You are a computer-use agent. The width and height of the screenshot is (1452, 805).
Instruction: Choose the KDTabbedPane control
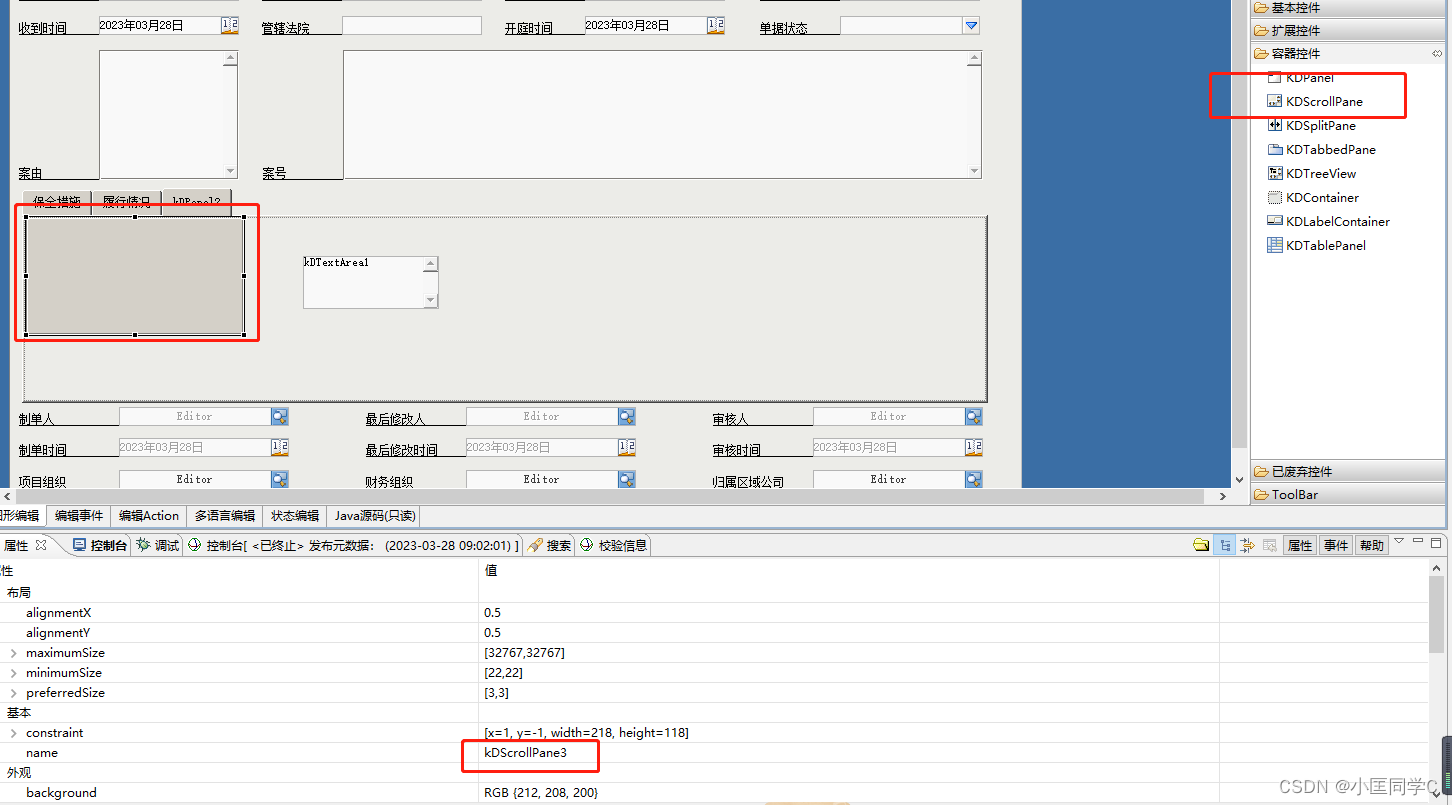pos(1321,149)
